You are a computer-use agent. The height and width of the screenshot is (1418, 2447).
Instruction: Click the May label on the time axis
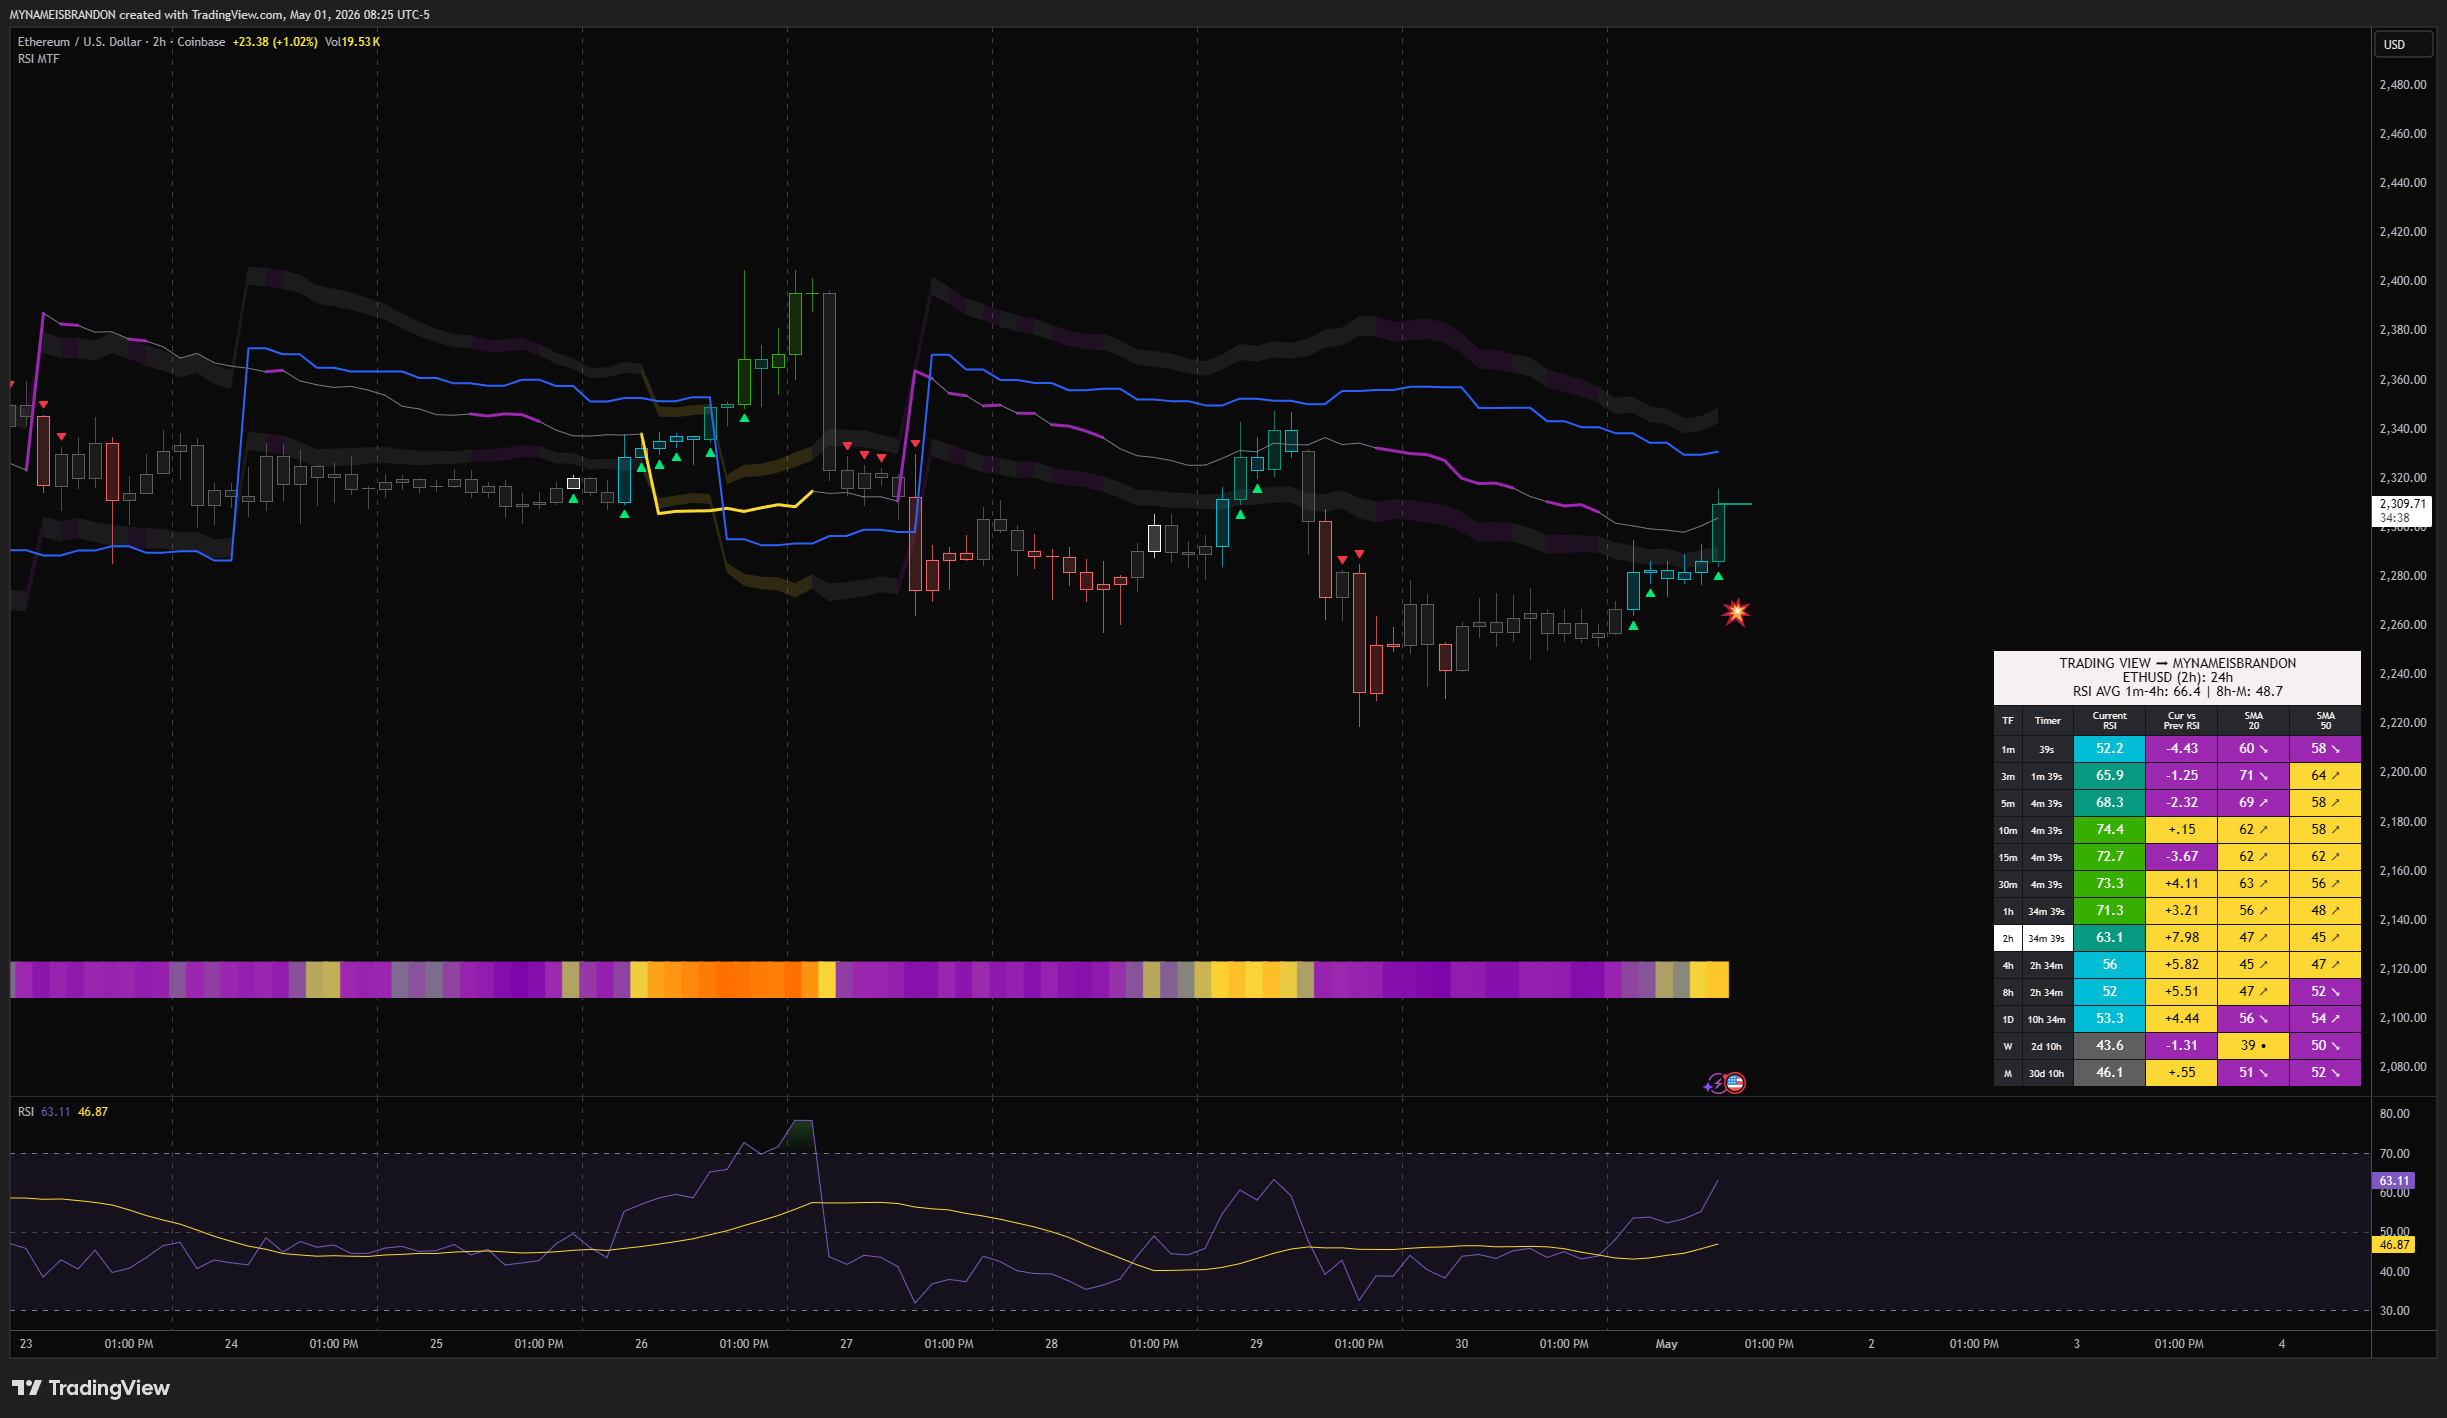[1666, 1344]
